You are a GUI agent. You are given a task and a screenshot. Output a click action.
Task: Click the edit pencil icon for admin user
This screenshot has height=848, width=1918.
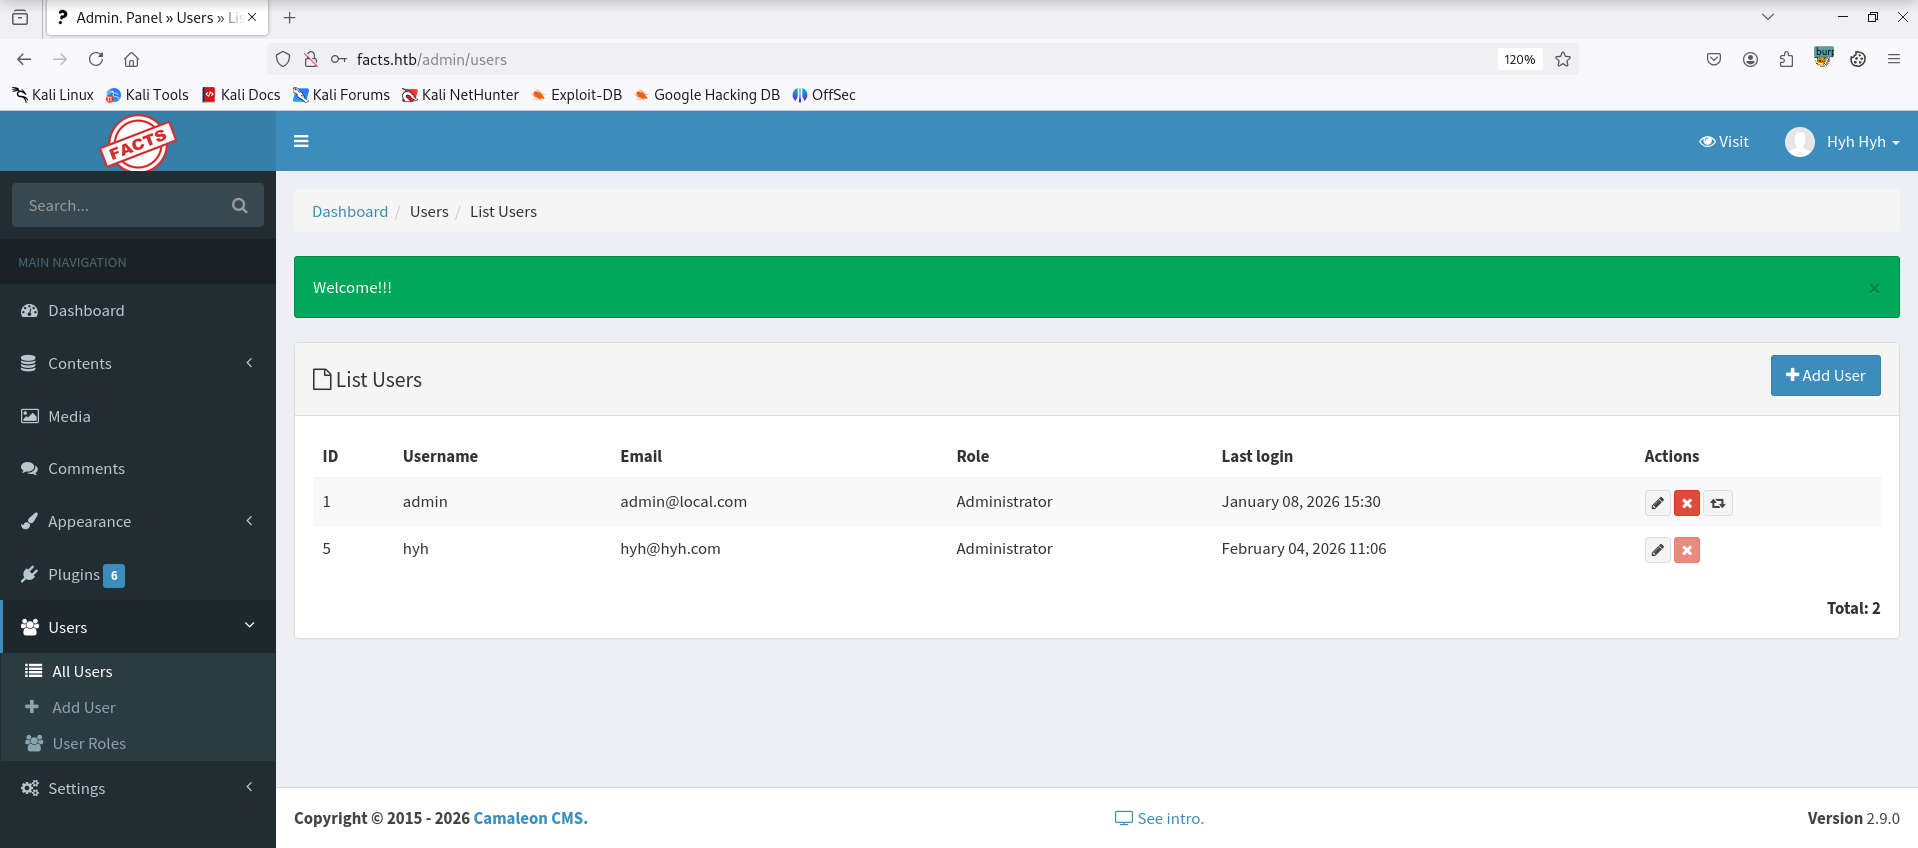[x=1657, y=503]
